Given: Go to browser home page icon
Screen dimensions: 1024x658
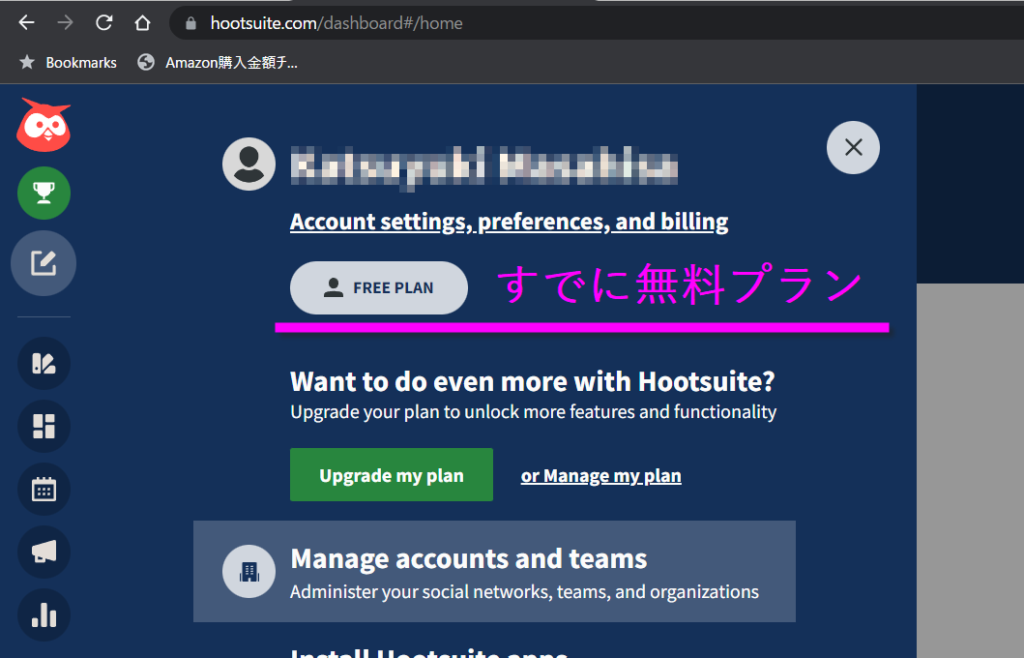Looking at the screenshot, I should (x=142, y=23).
